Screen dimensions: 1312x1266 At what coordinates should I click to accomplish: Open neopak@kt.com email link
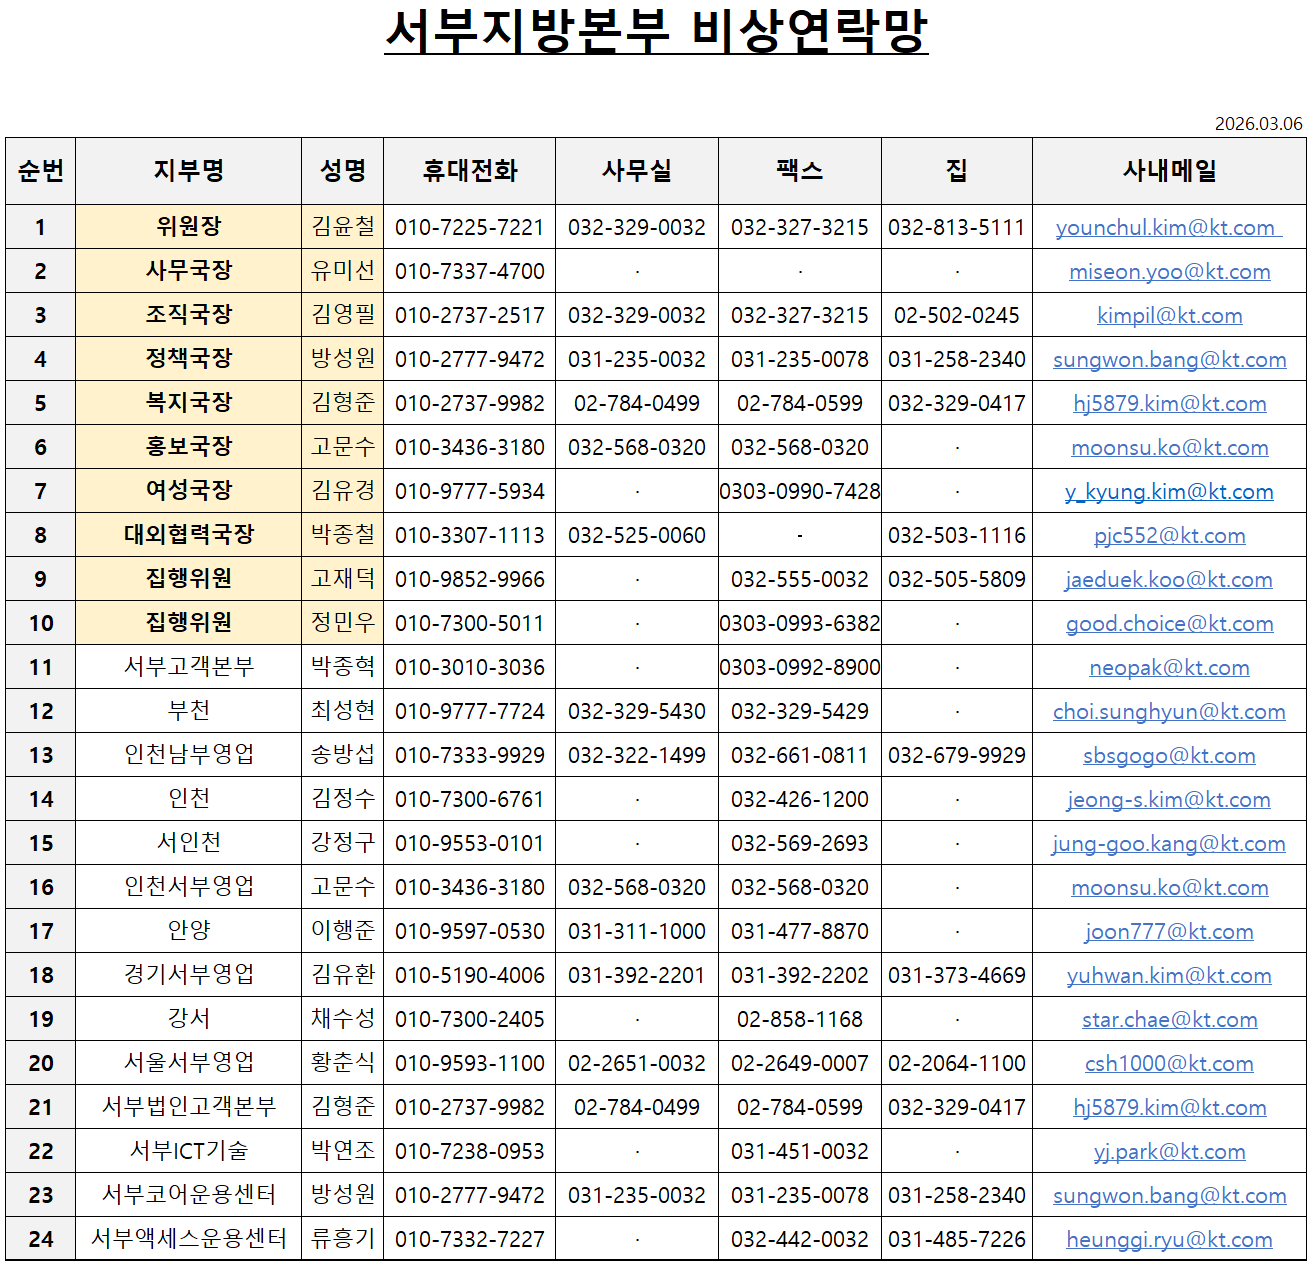pos(1169,668)
